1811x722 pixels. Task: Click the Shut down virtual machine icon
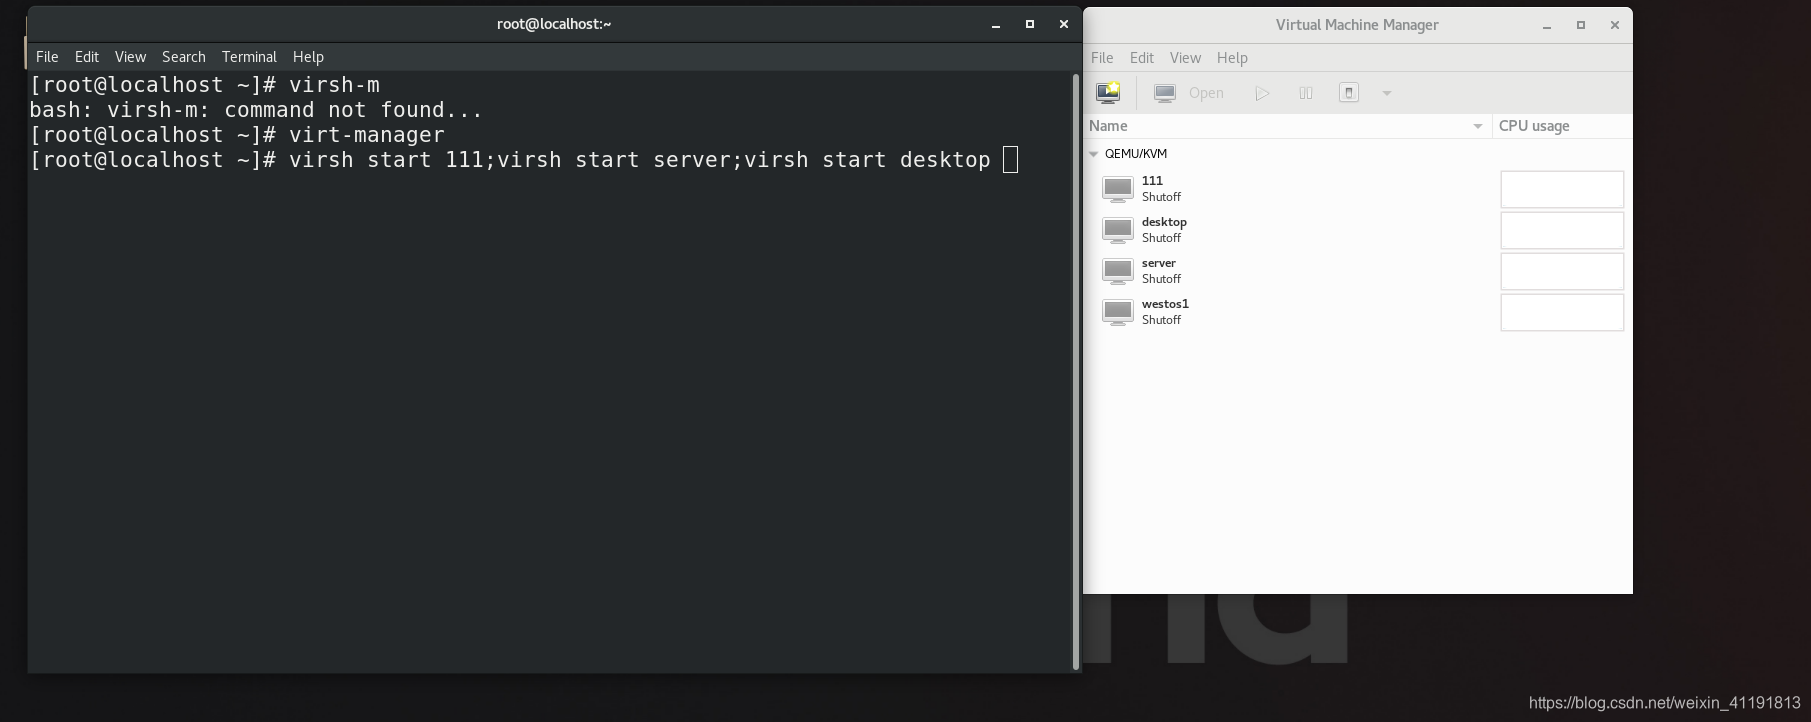[1349, 93]
